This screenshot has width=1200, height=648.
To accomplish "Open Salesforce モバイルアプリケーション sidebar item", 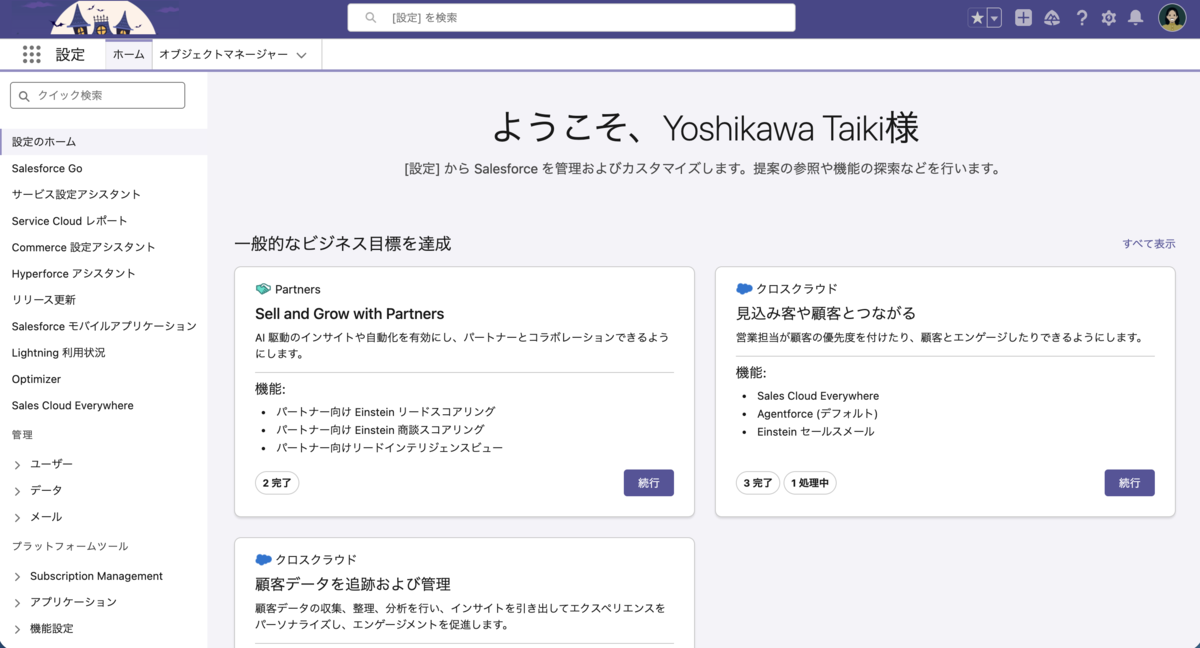I will [104, 326].
